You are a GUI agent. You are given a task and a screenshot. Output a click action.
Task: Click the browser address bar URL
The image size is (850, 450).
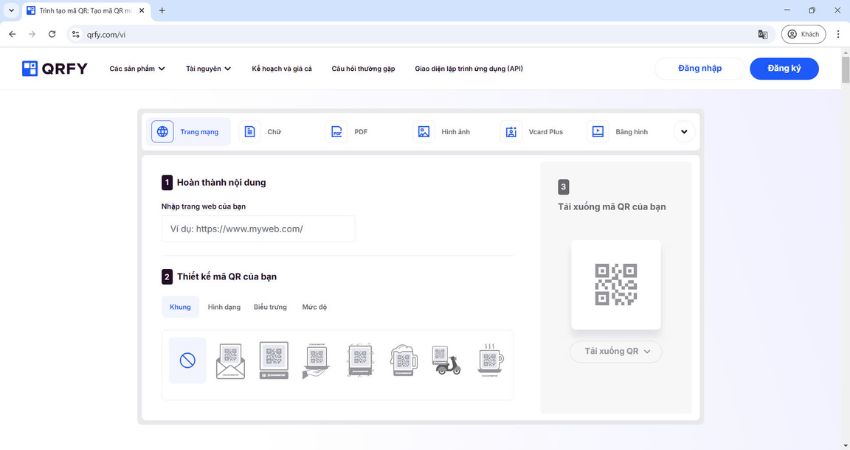[x=106, y=35]
